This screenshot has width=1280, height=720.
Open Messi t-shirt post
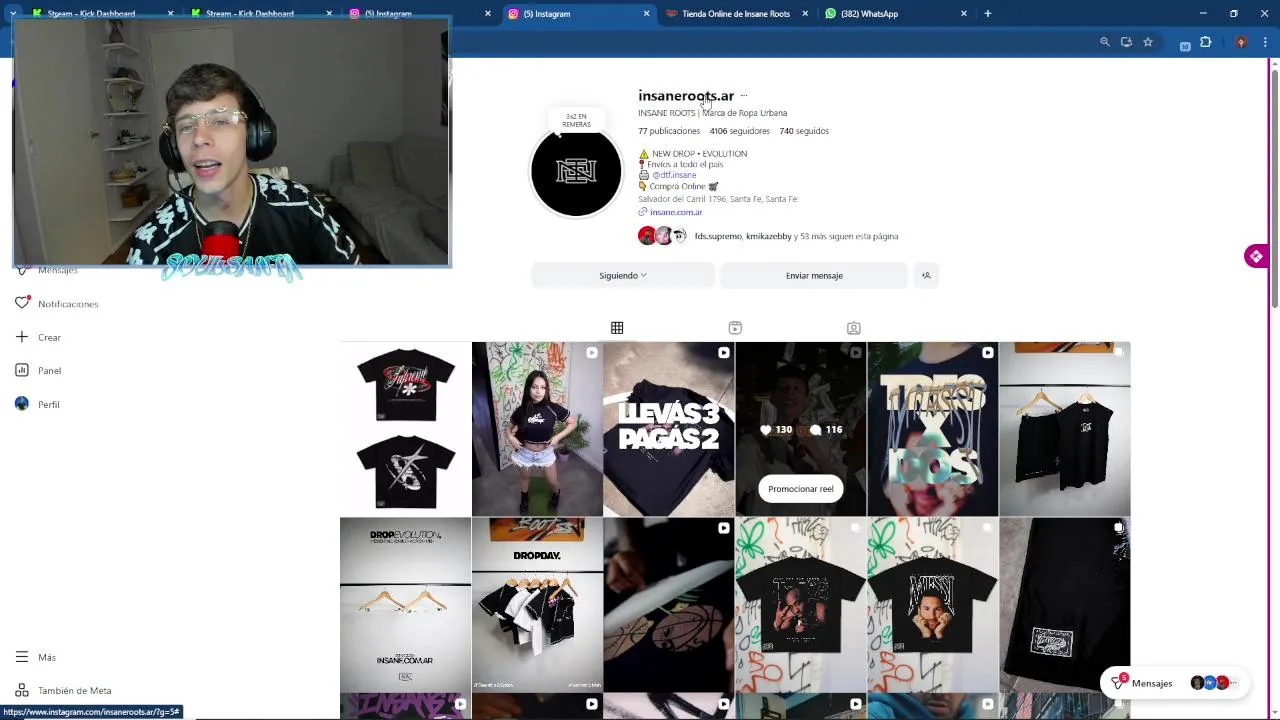[933, 605]
